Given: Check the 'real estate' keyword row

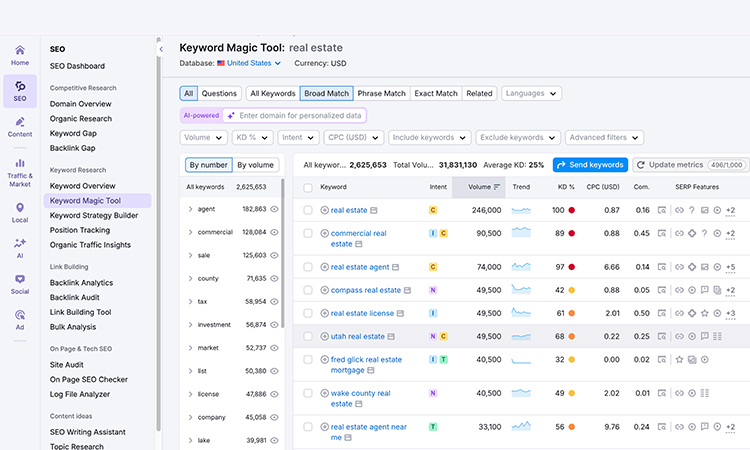Looking at the screenshot, I should click(x=308, y=210).
